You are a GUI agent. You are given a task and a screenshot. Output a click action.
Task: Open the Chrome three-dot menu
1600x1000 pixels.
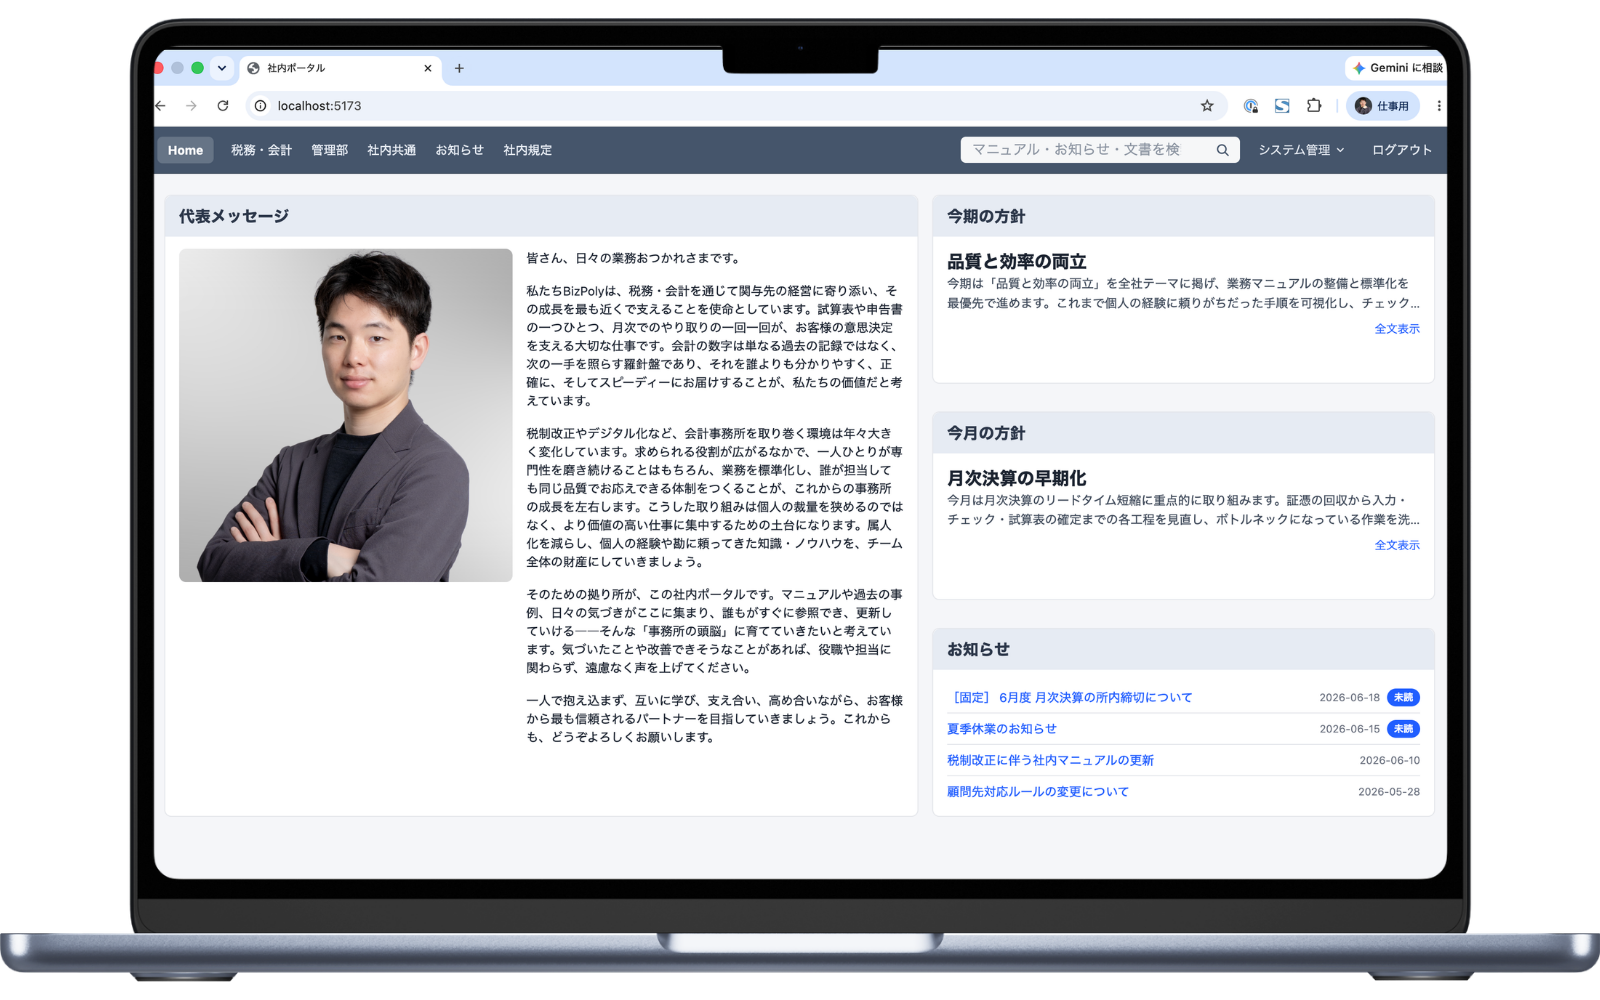tap(1439, 106)
